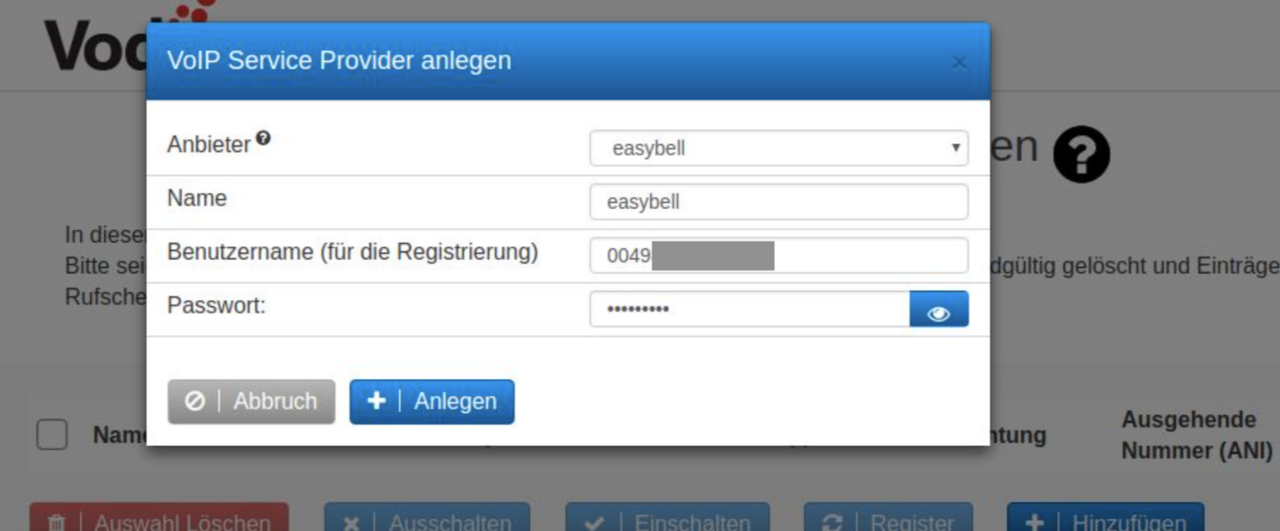
Task: Click the large question mark help icon
Action: pyautogui.click(x=1081, y=155)
